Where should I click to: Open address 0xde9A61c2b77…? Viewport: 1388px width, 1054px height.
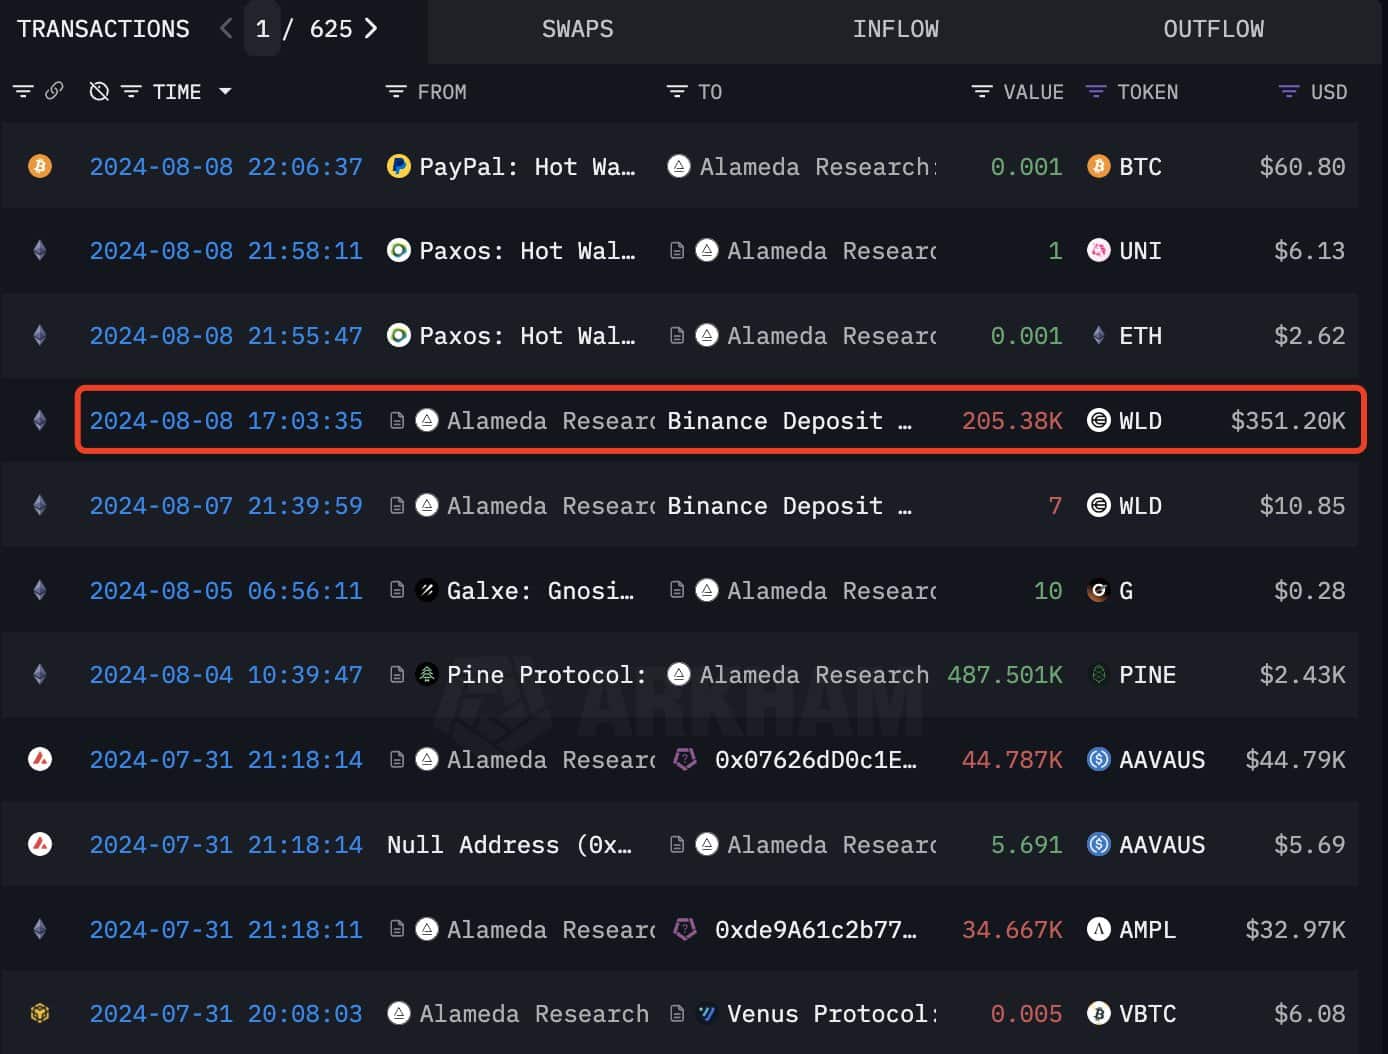pos(815,929)
